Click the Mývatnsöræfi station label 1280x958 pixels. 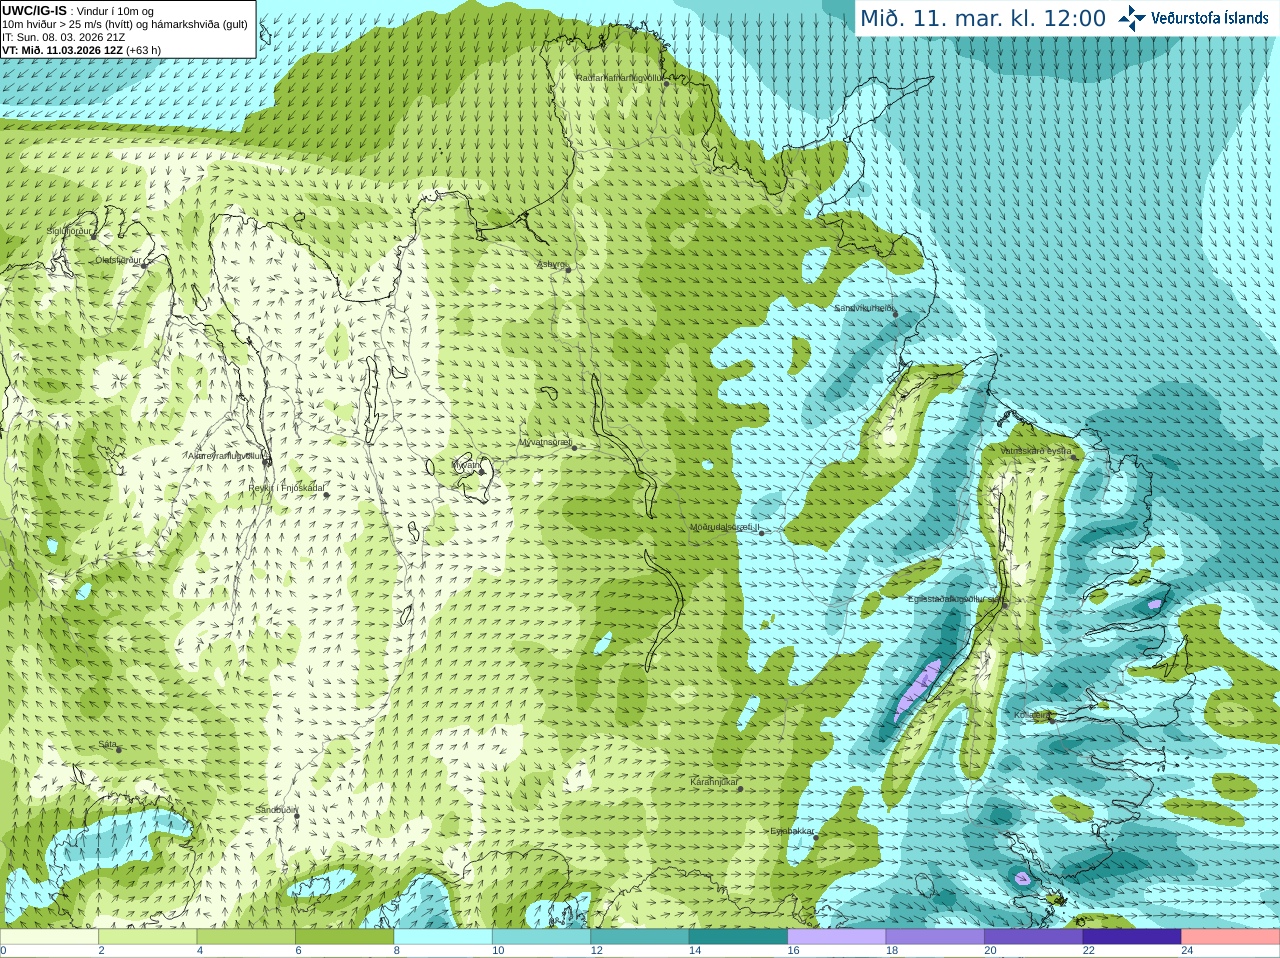(x=545, y=441)
